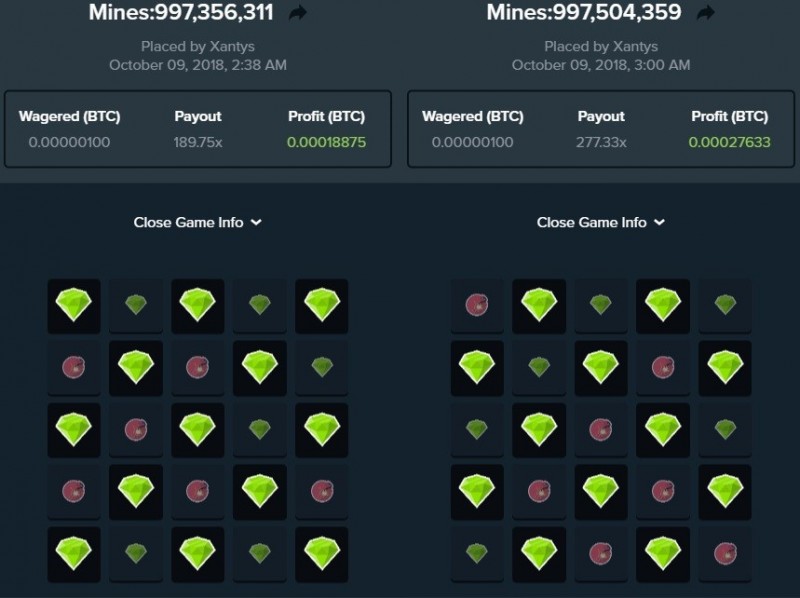Image resolution: width=800 pixels, height=598 pixels.
Task: Left board: click row 3, column 2 mine
Action: click(136, 430)
